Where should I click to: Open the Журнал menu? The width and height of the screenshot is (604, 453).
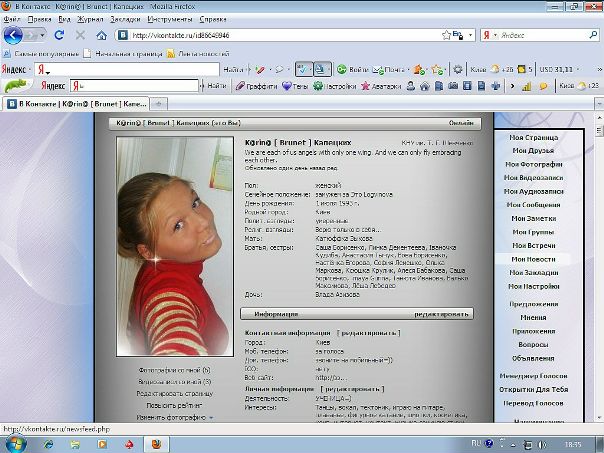(x=90, y=19)
